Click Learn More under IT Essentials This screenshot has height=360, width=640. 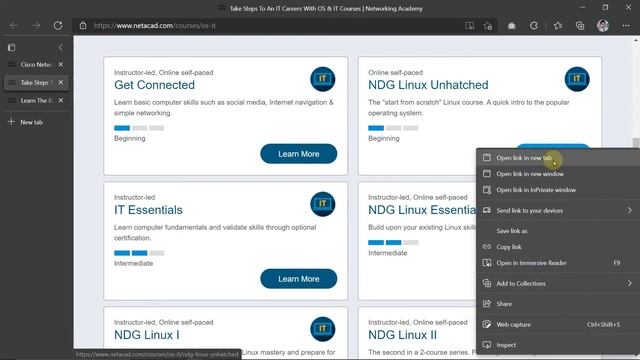299,279
